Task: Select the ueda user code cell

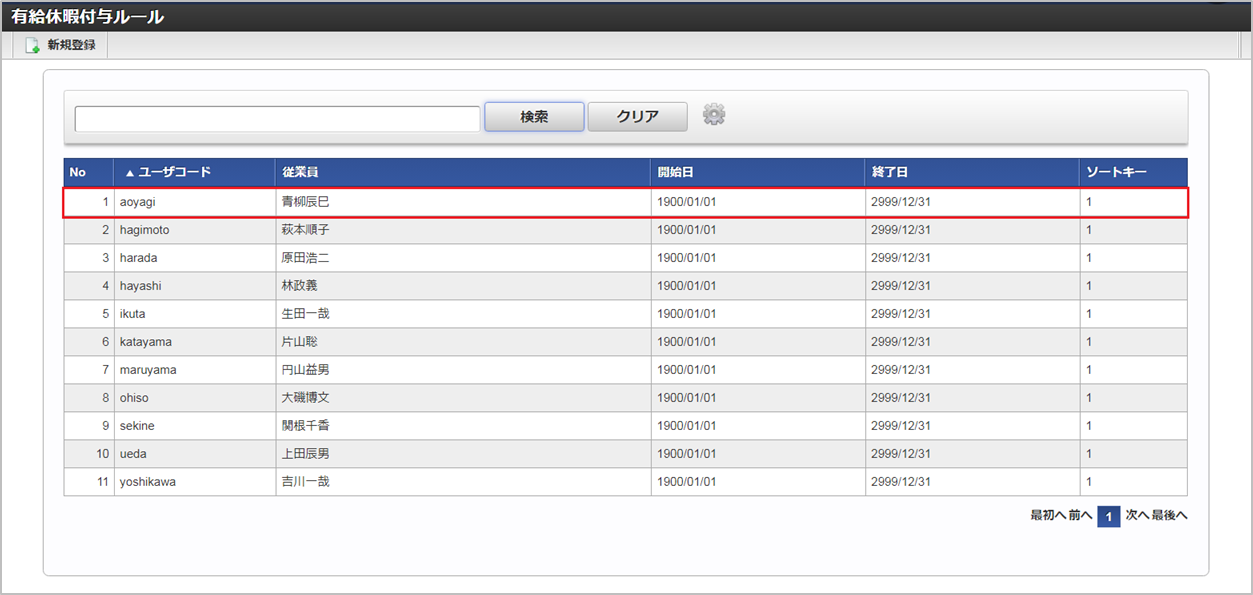Action: 195,454
